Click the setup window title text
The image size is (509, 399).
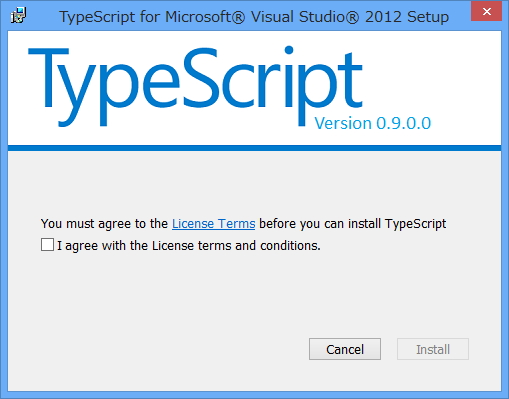click(254, 17)
